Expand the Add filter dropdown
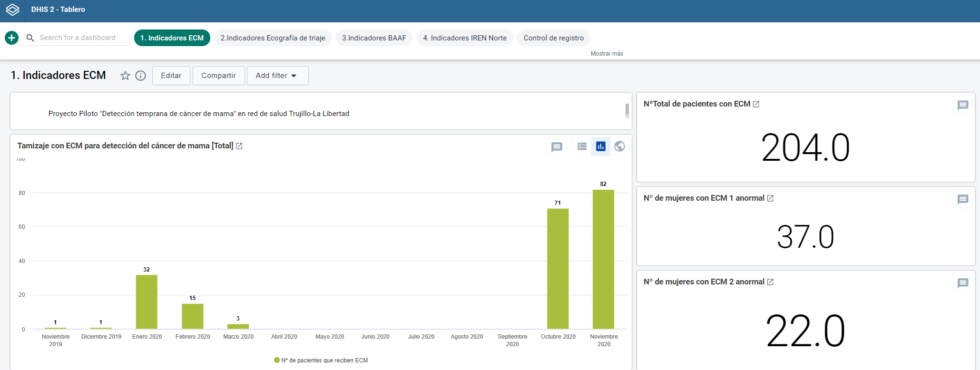 click(278, 76)
